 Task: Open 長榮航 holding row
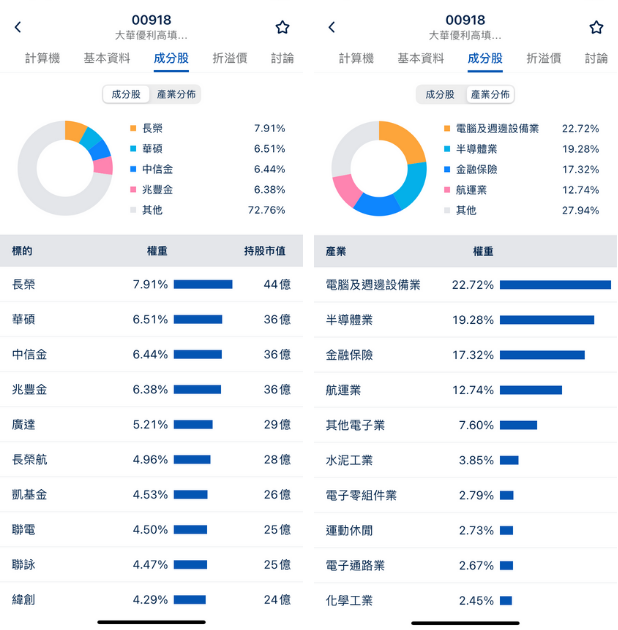click(x=151, y=459)
